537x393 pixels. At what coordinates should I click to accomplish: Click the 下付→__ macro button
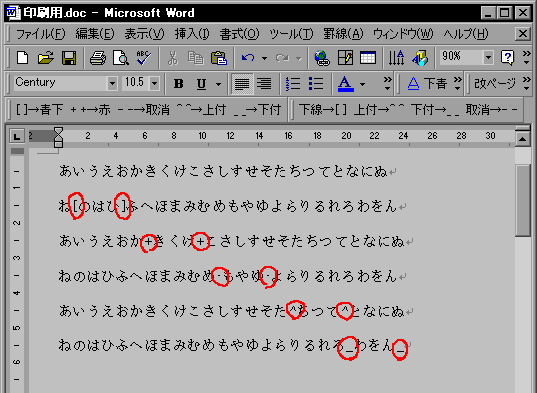(436, 110)
